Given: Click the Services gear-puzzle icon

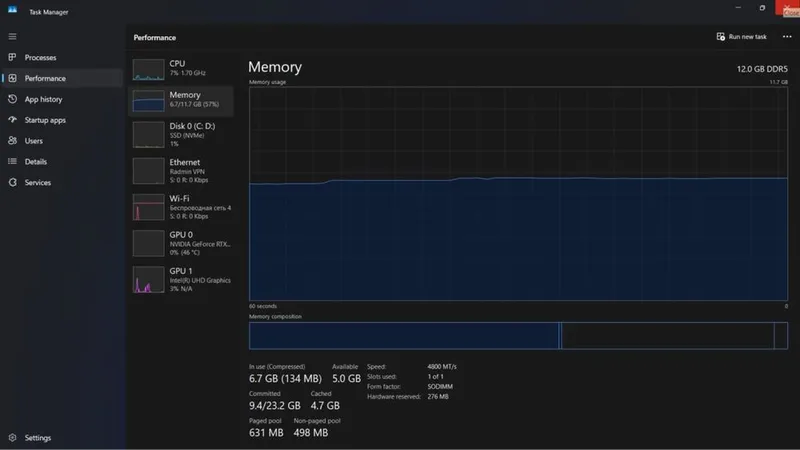Looking at the screenshot, I should (12, 182).
